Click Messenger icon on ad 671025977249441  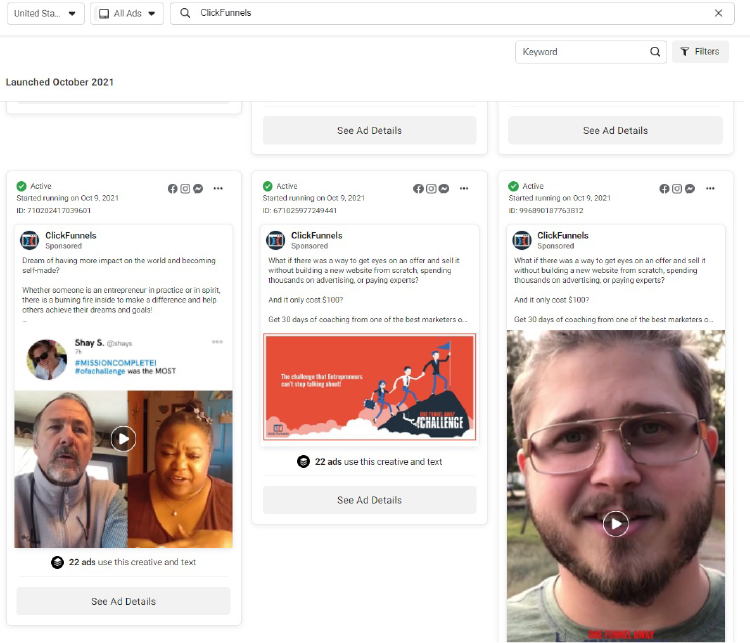(x=444, y=189)
